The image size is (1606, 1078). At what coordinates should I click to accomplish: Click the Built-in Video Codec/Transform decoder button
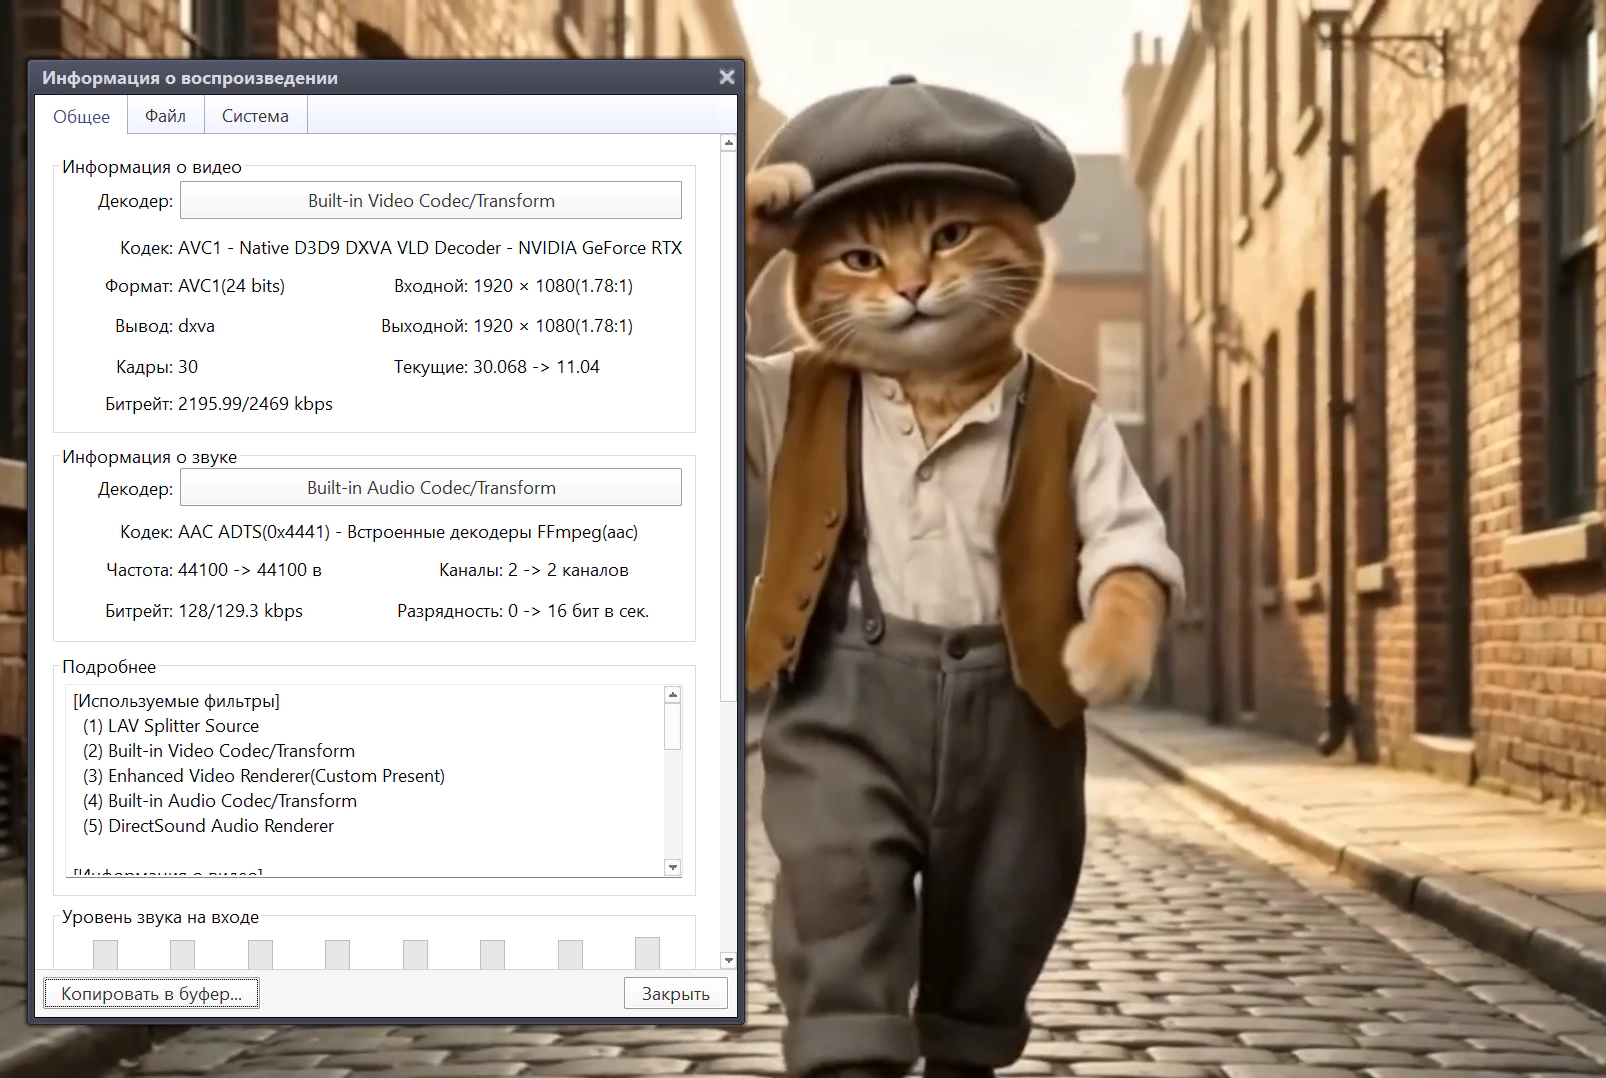coord(431,200)
